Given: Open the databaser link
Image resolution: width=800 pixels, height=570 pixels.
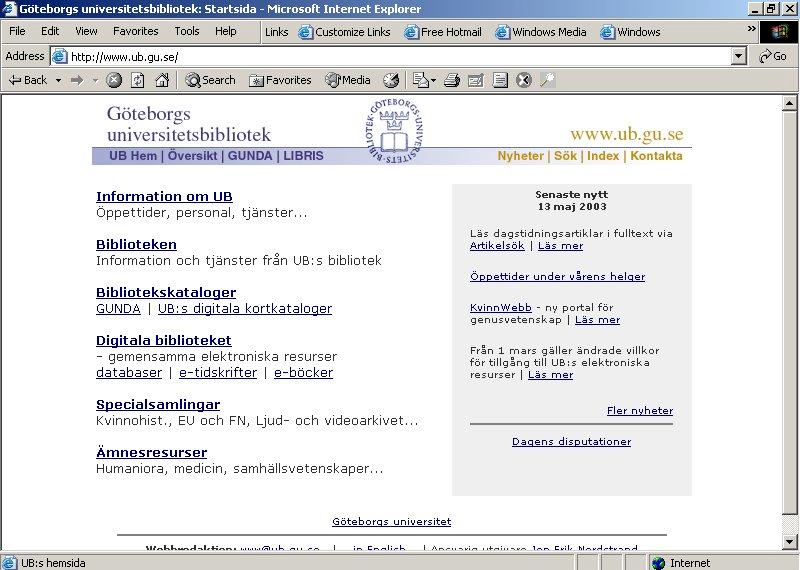Looking at the screenshot, I should [x=129, y=373].
